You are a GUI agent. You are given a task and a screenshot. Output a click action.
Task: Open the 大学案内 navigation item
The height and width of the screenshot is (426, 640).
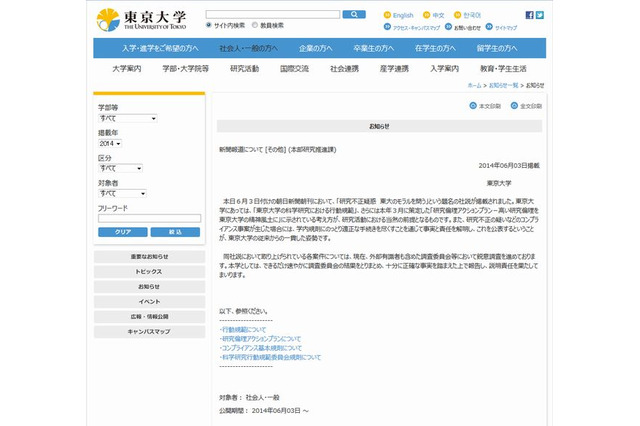[x=127, y=69]
